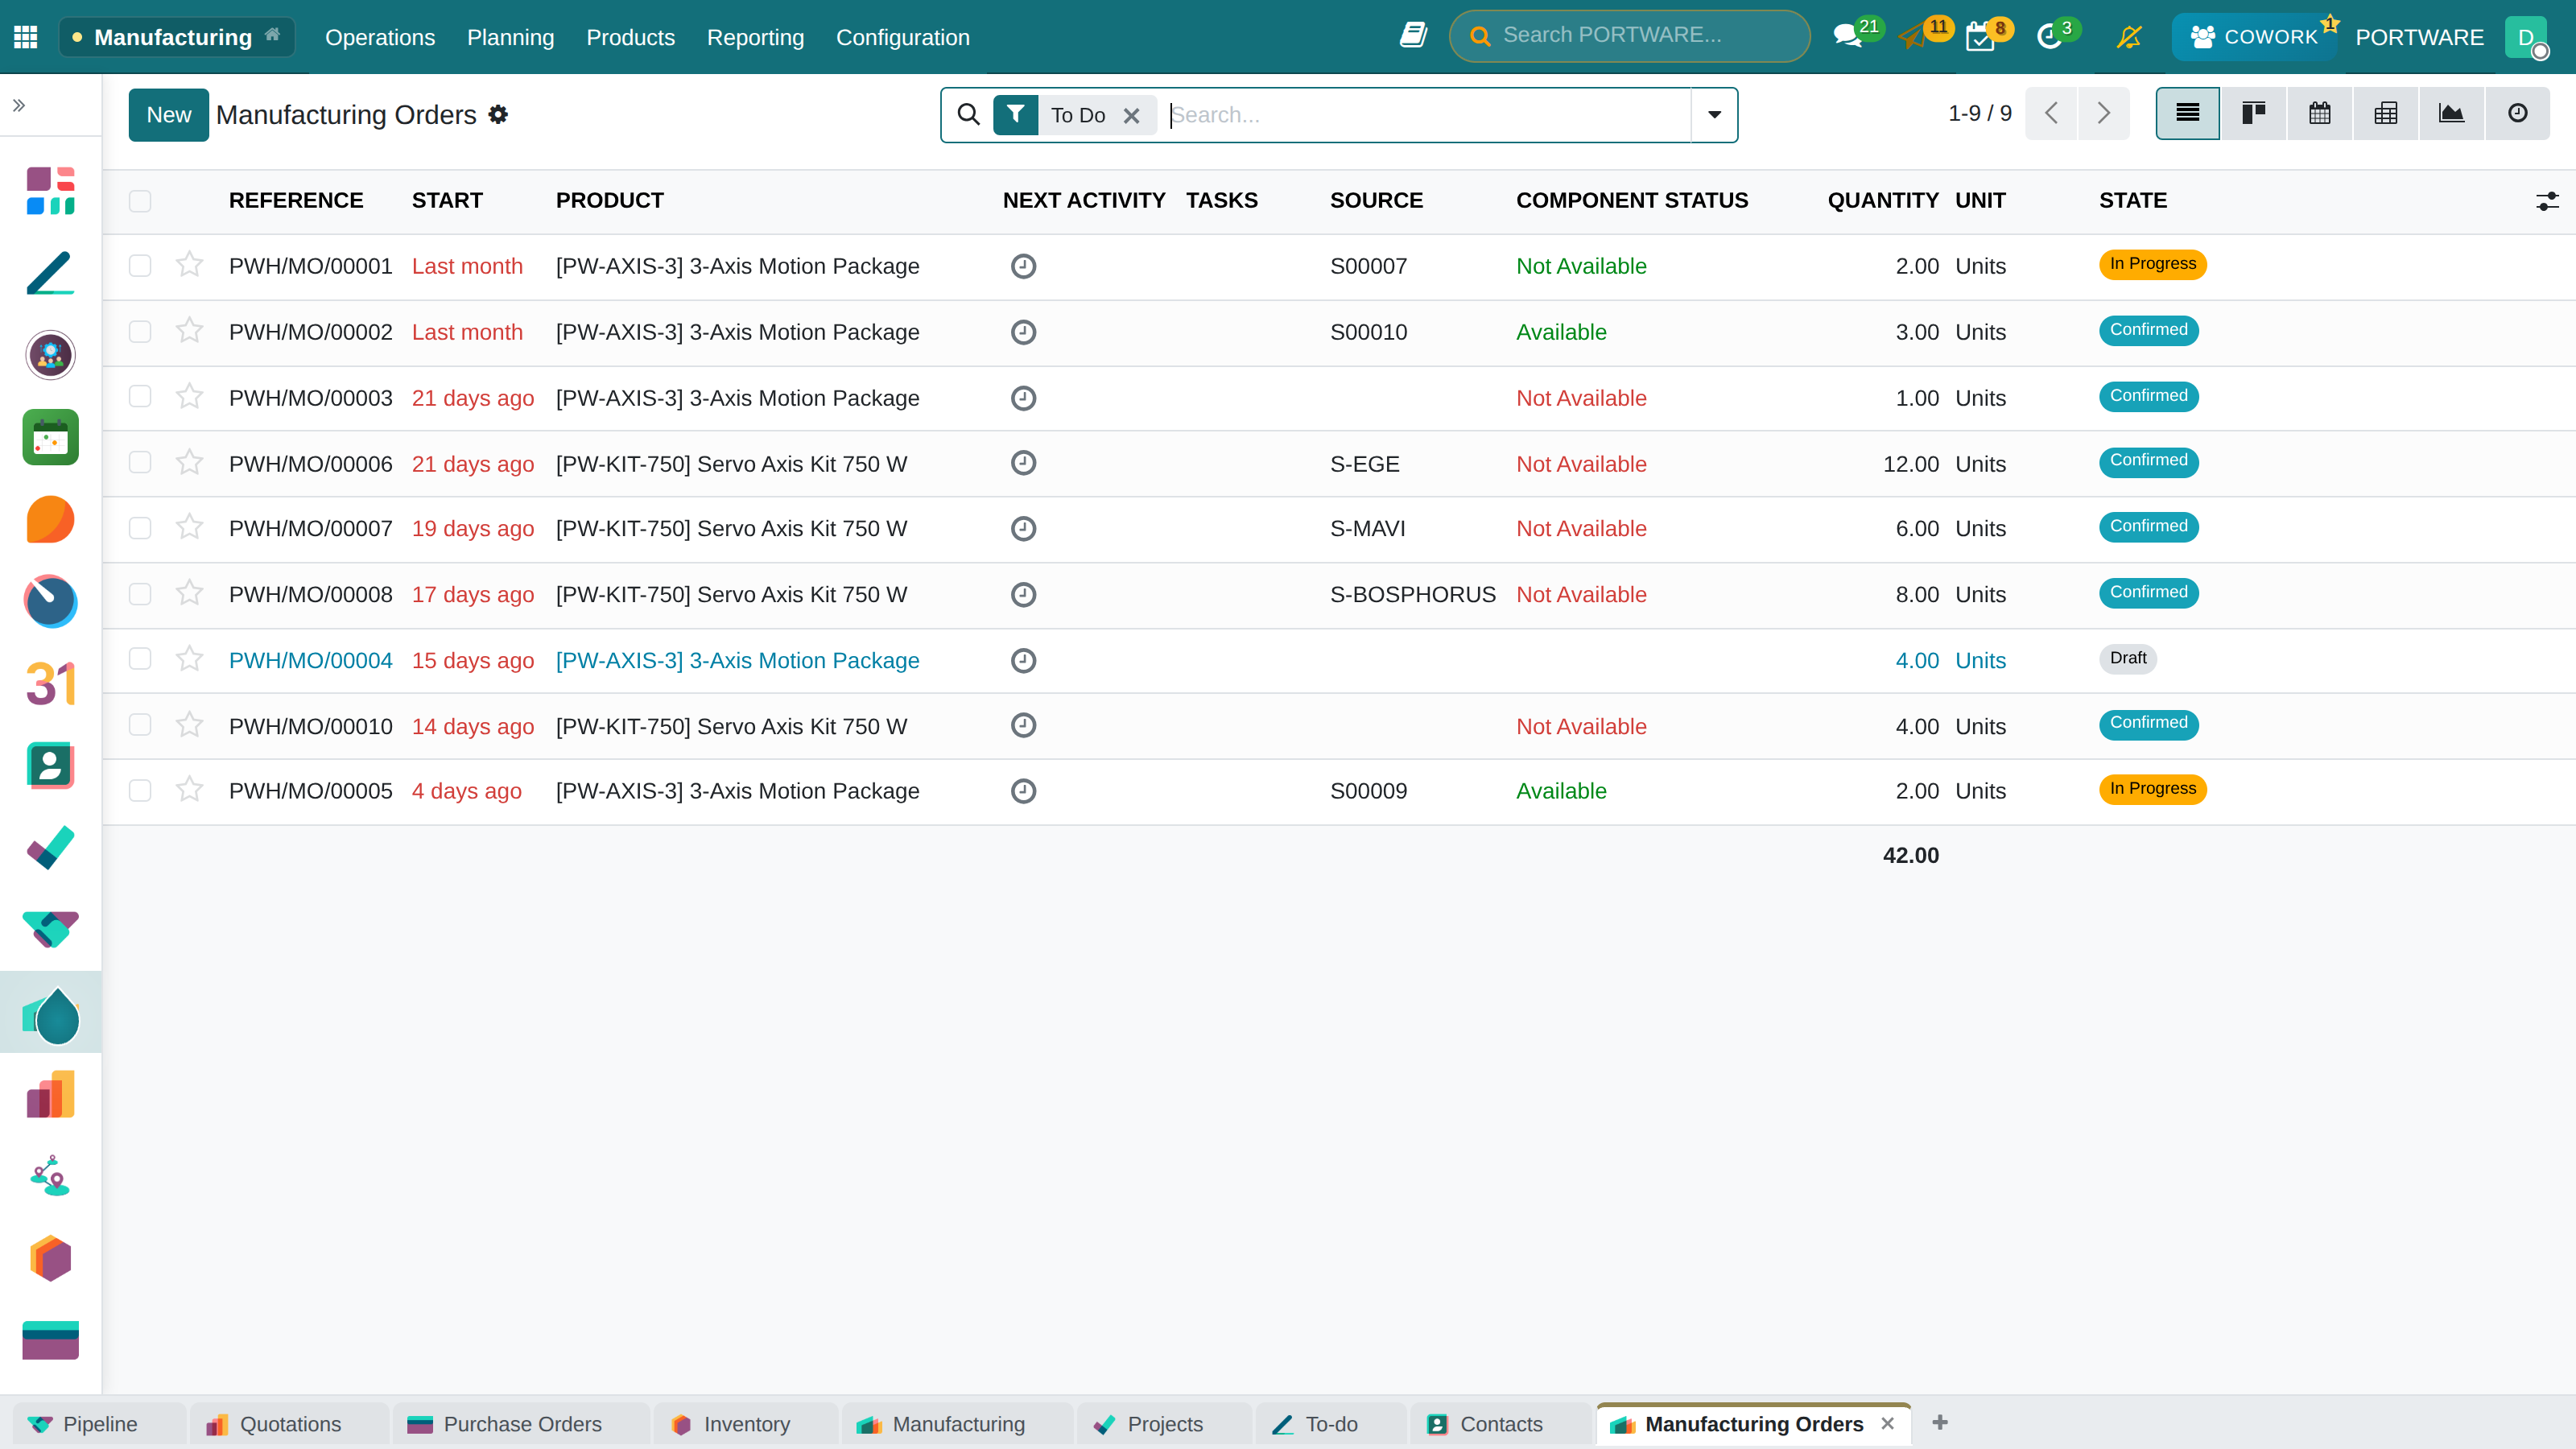
Task: Switch to Kanban view
Action: (x=2253, y=114)
